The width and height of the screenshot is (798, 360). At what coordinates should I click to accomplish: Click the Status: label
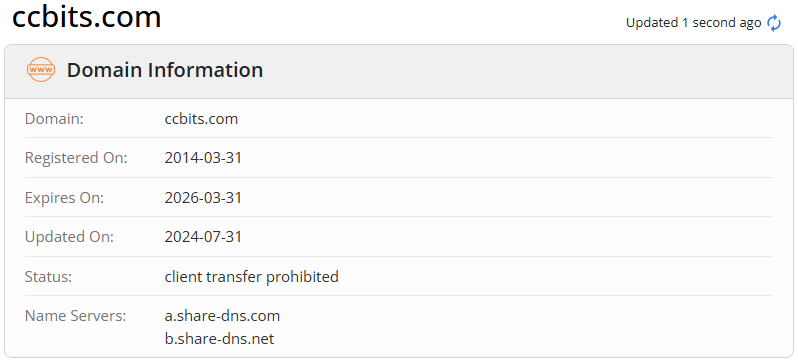click(48, 276)
